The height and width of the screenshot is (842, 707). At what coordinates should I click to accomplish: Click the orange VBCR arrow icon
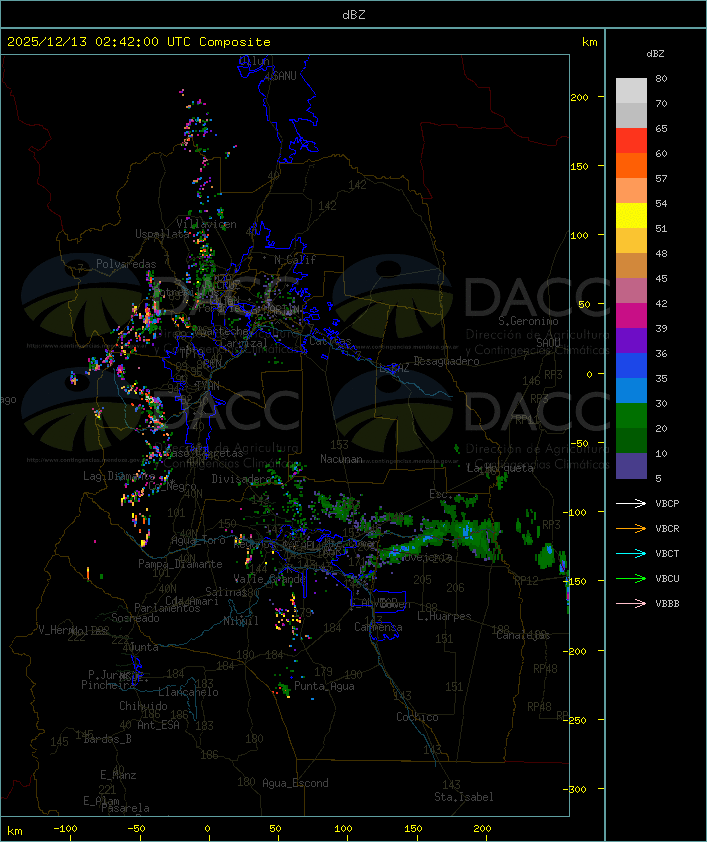[x=631, y=528]
